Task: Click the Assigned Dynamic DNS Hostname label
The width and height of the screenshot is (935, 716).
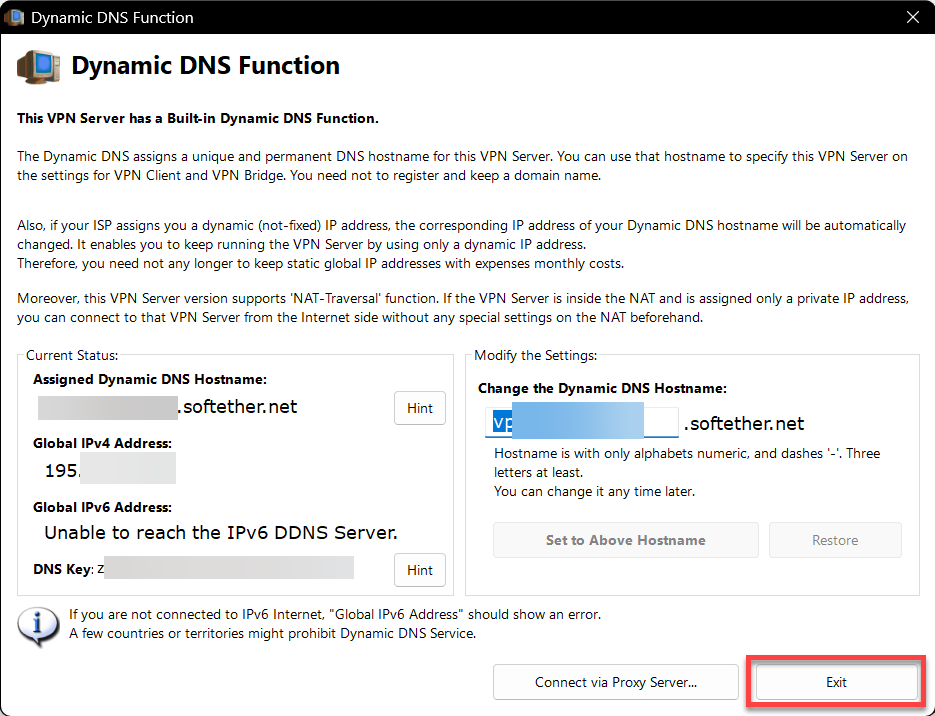Action: [x=150, y=379]
